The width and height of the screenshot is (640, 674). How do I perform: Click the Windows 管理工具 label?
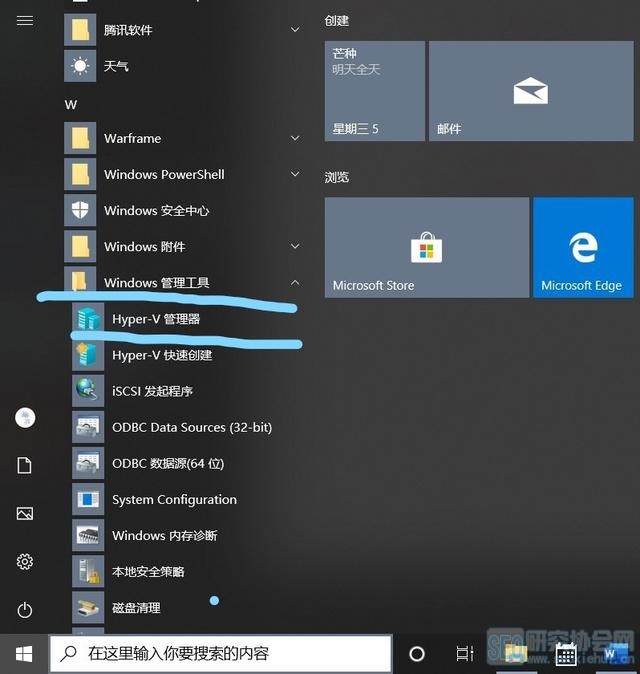(x=156, y=283)
